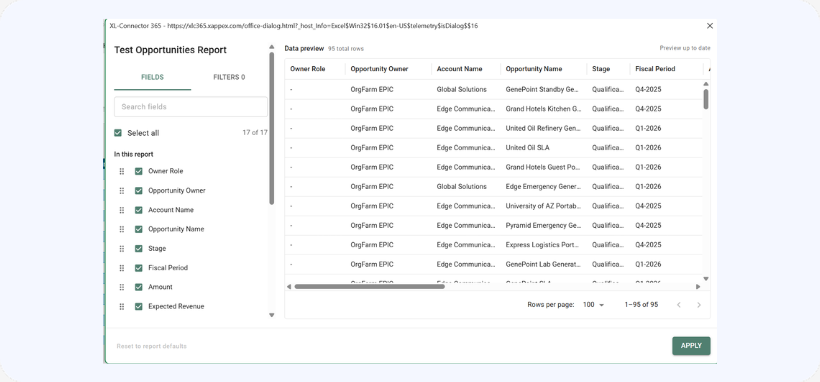Open the Rows per page dropdown
Screen dimensions: 820x382
tap(594, 305)
